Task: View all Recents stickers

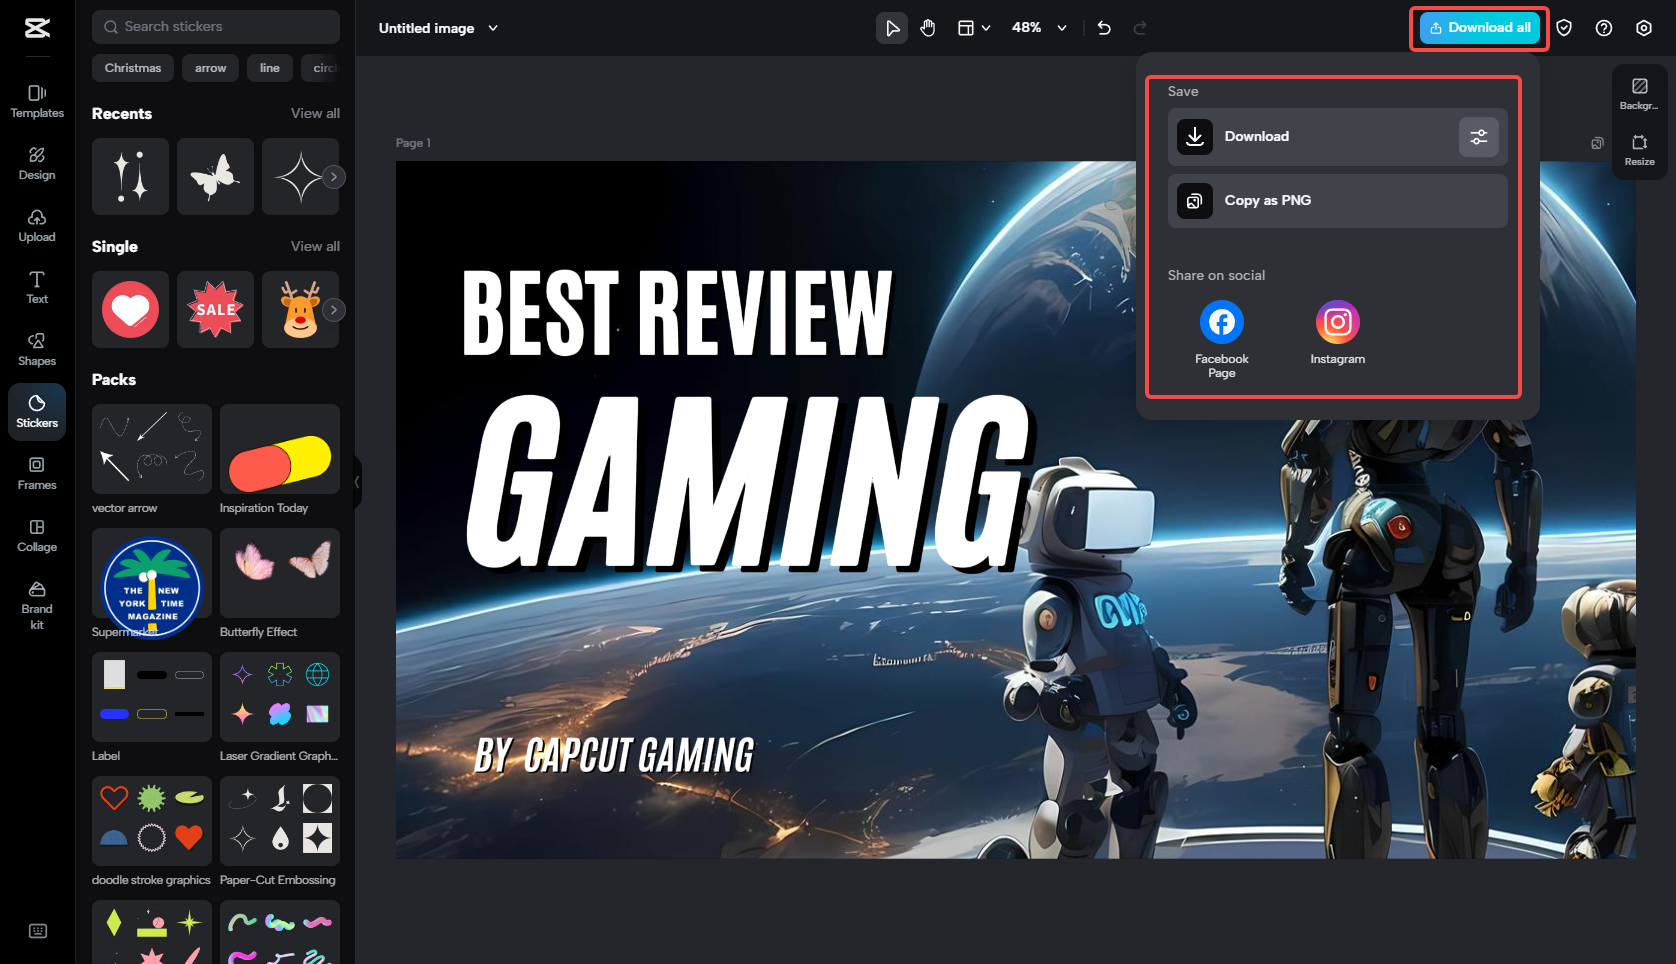Action: tap(315, 114)
